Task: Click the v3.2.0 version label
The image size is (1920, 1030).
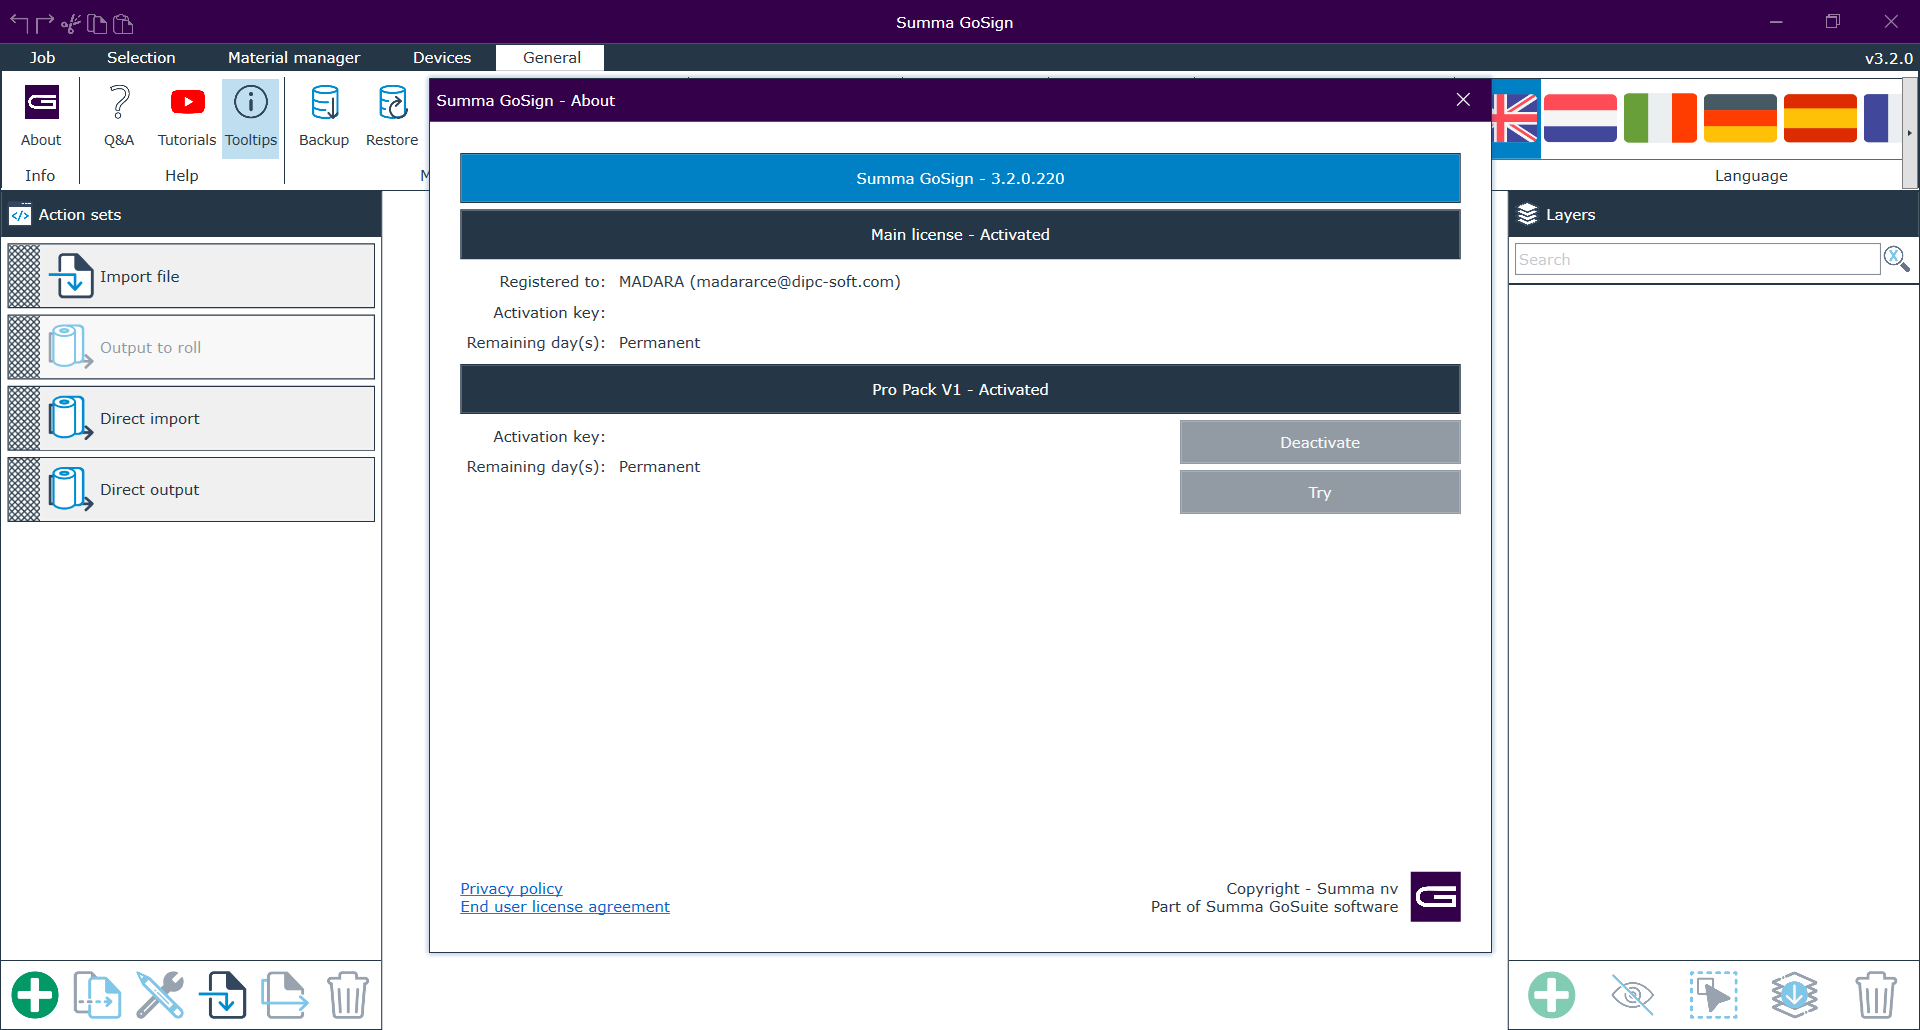Action: (1888, 58)
